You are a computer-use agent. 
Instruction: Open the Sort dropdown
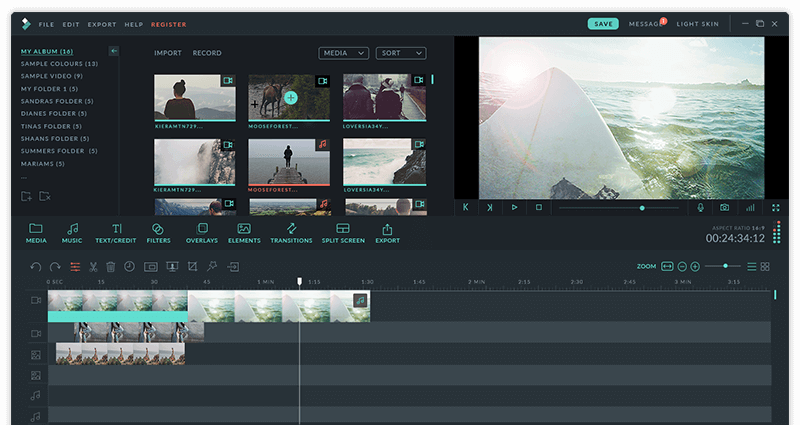point(401,53)
